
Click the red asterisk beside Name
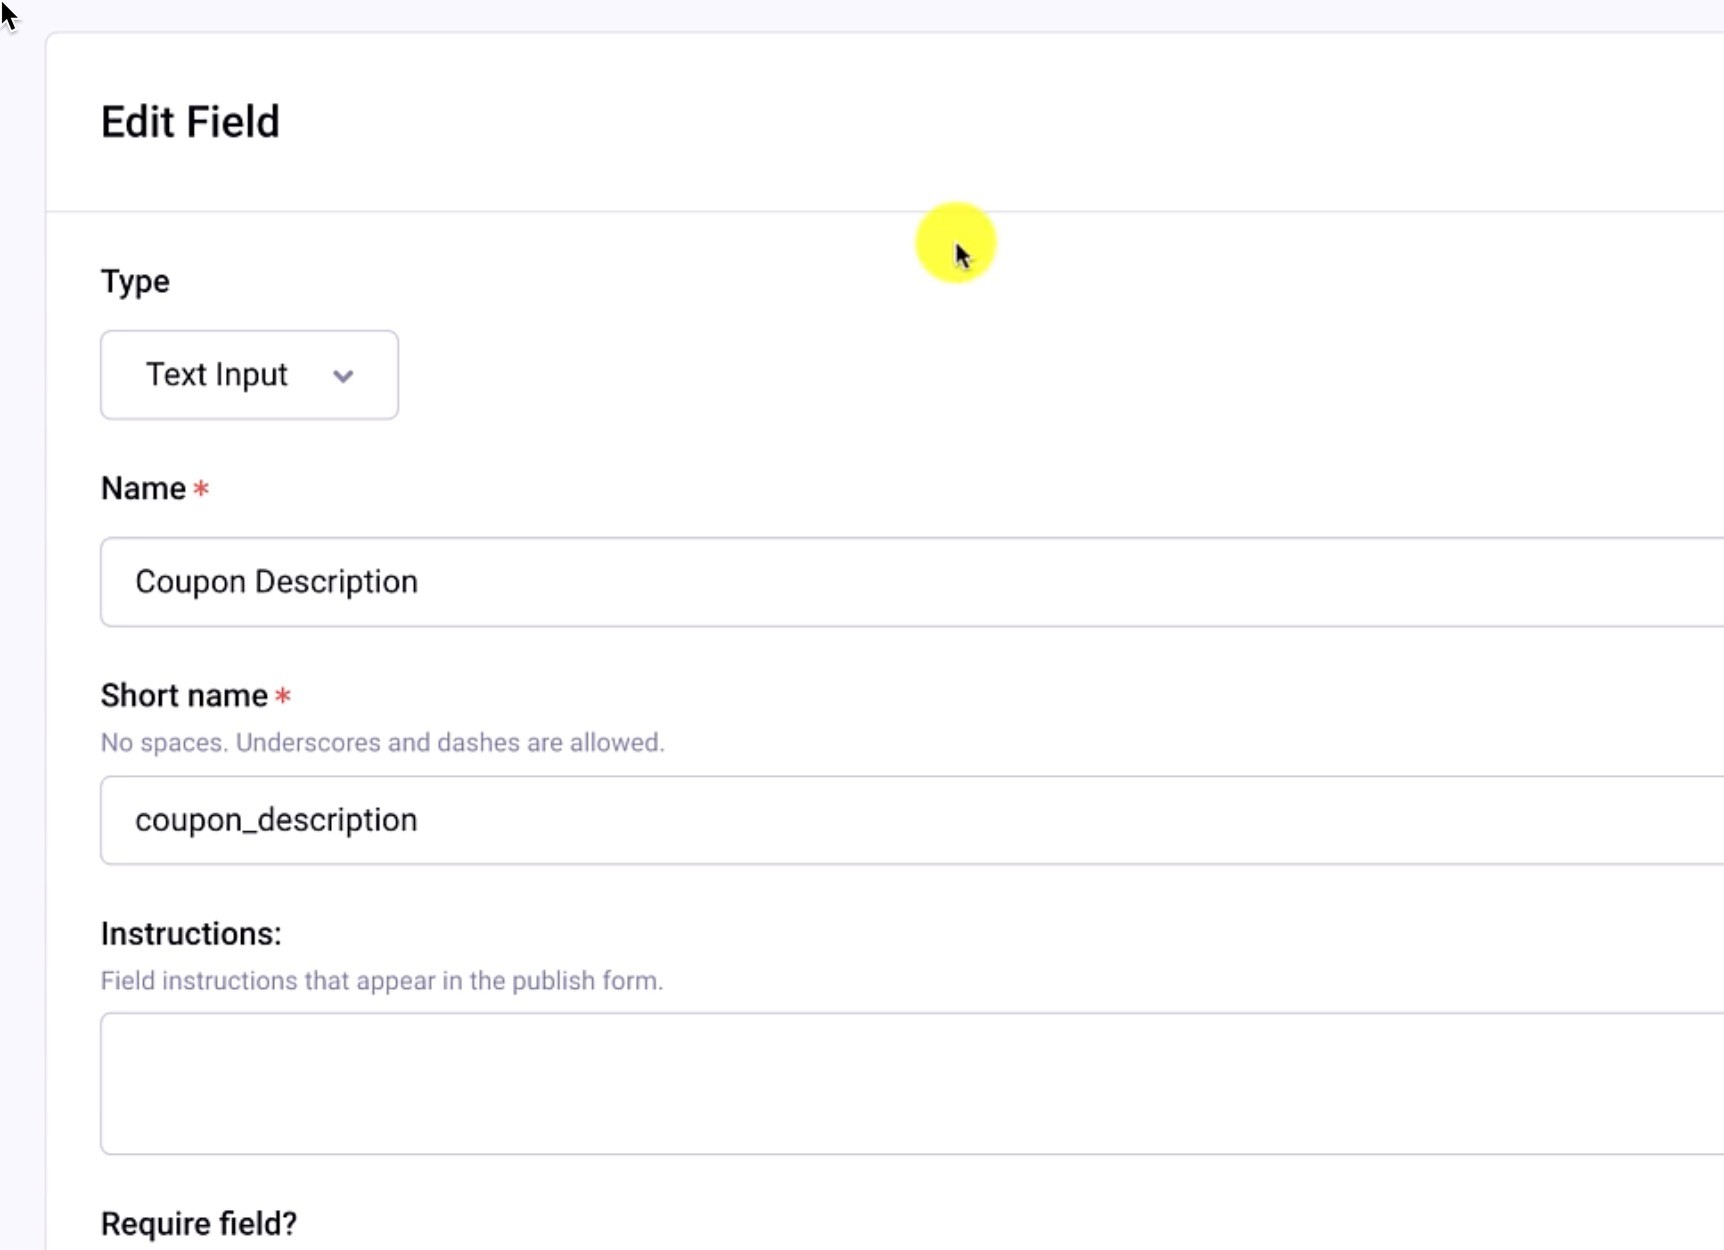pyautogui.click(x=202, y=490)
